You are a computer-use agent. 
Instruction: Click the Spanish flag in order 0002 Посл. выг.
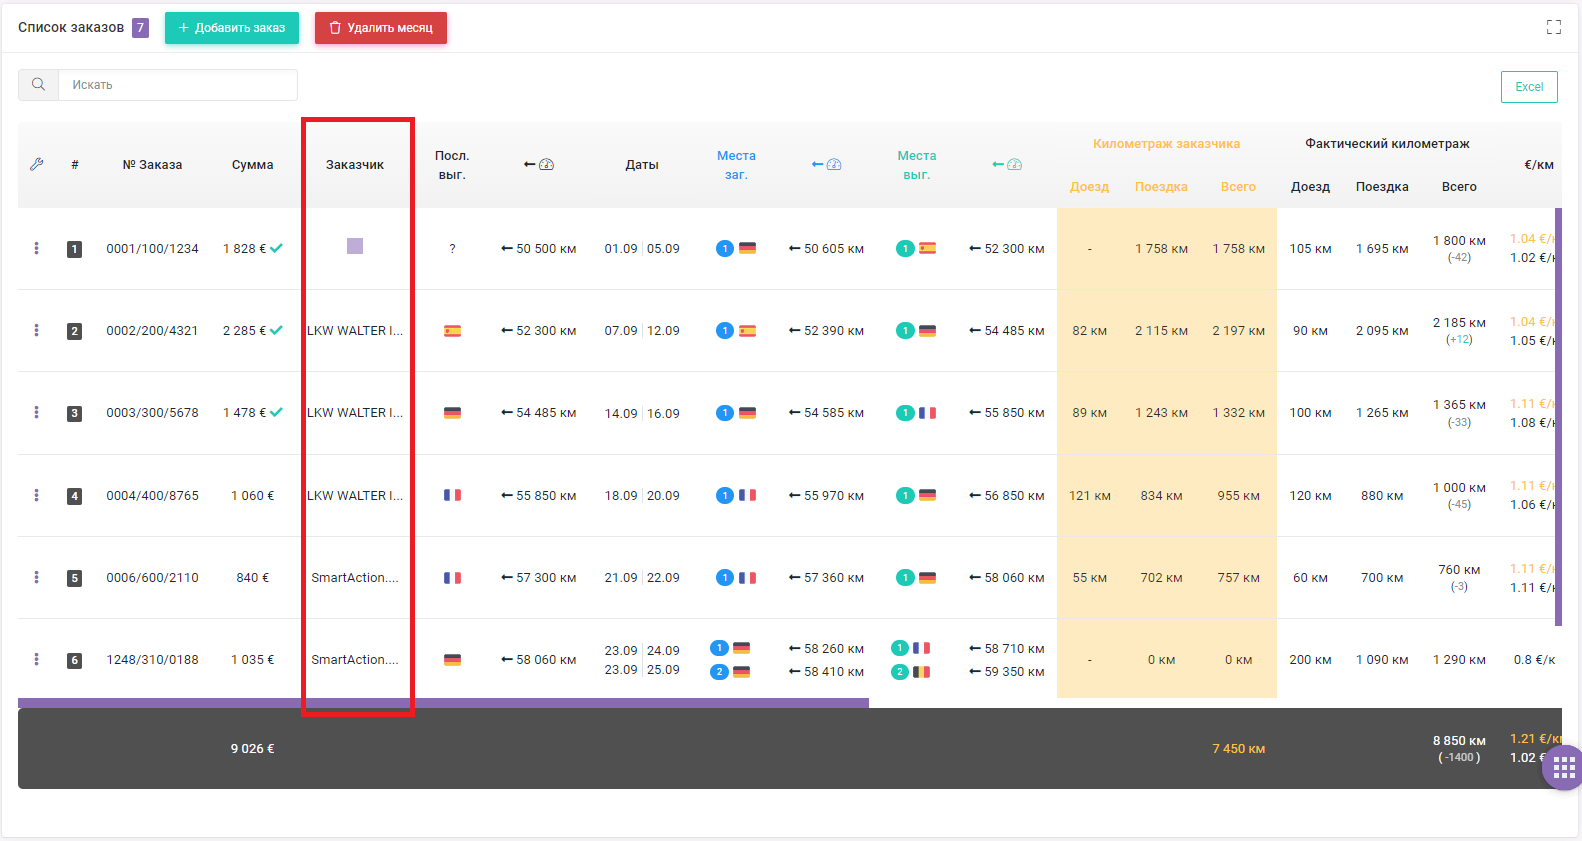coord(452,331)
